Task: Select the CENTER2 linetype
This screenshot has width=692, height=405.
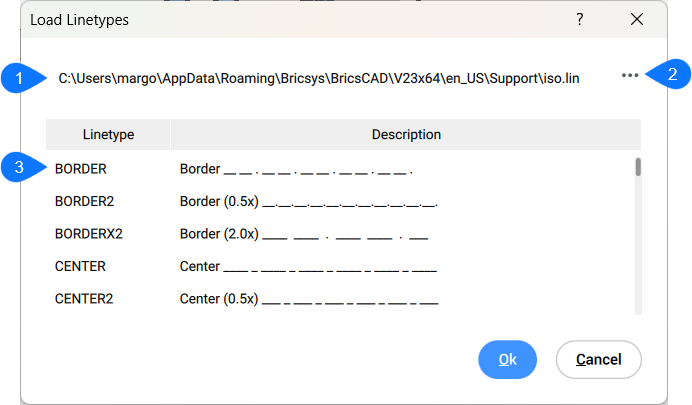Action: [x=84, y=298]
